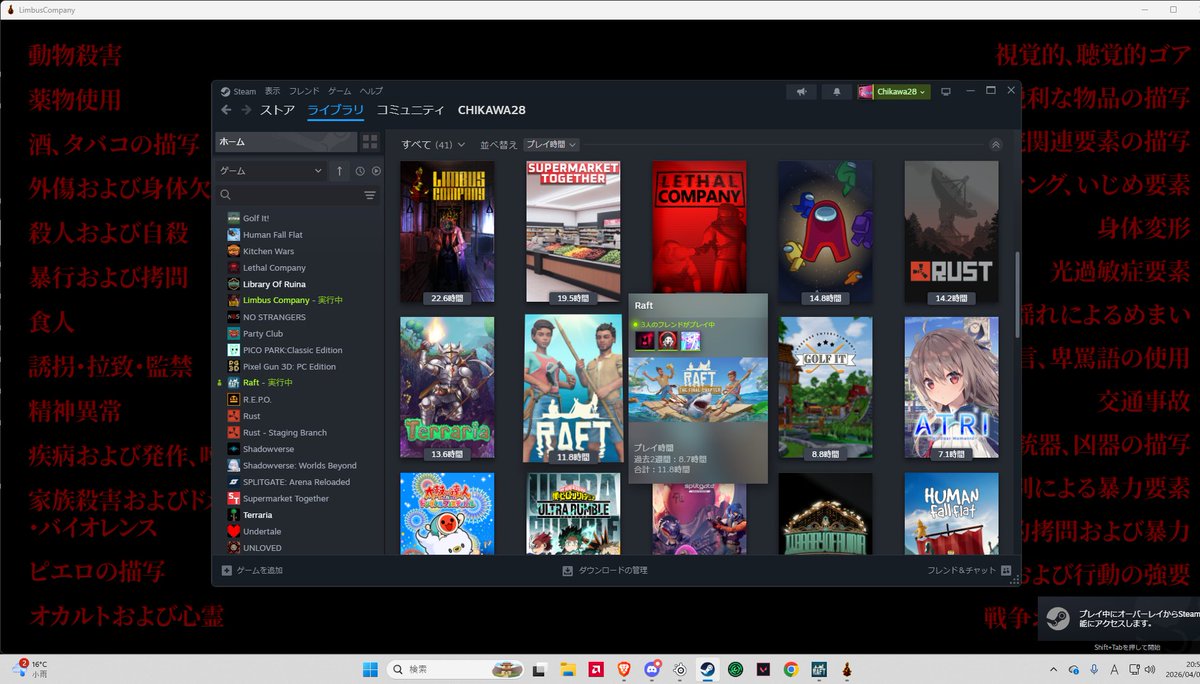1200x684 pixels.
Task: Open the Limbus Company cover thumbnail
Action: [447, 232]
